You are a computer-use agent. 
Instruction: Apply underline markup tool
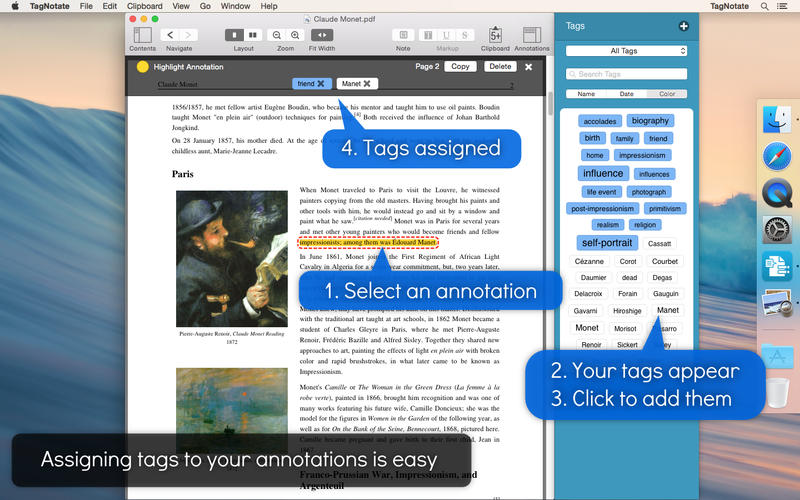446,35
